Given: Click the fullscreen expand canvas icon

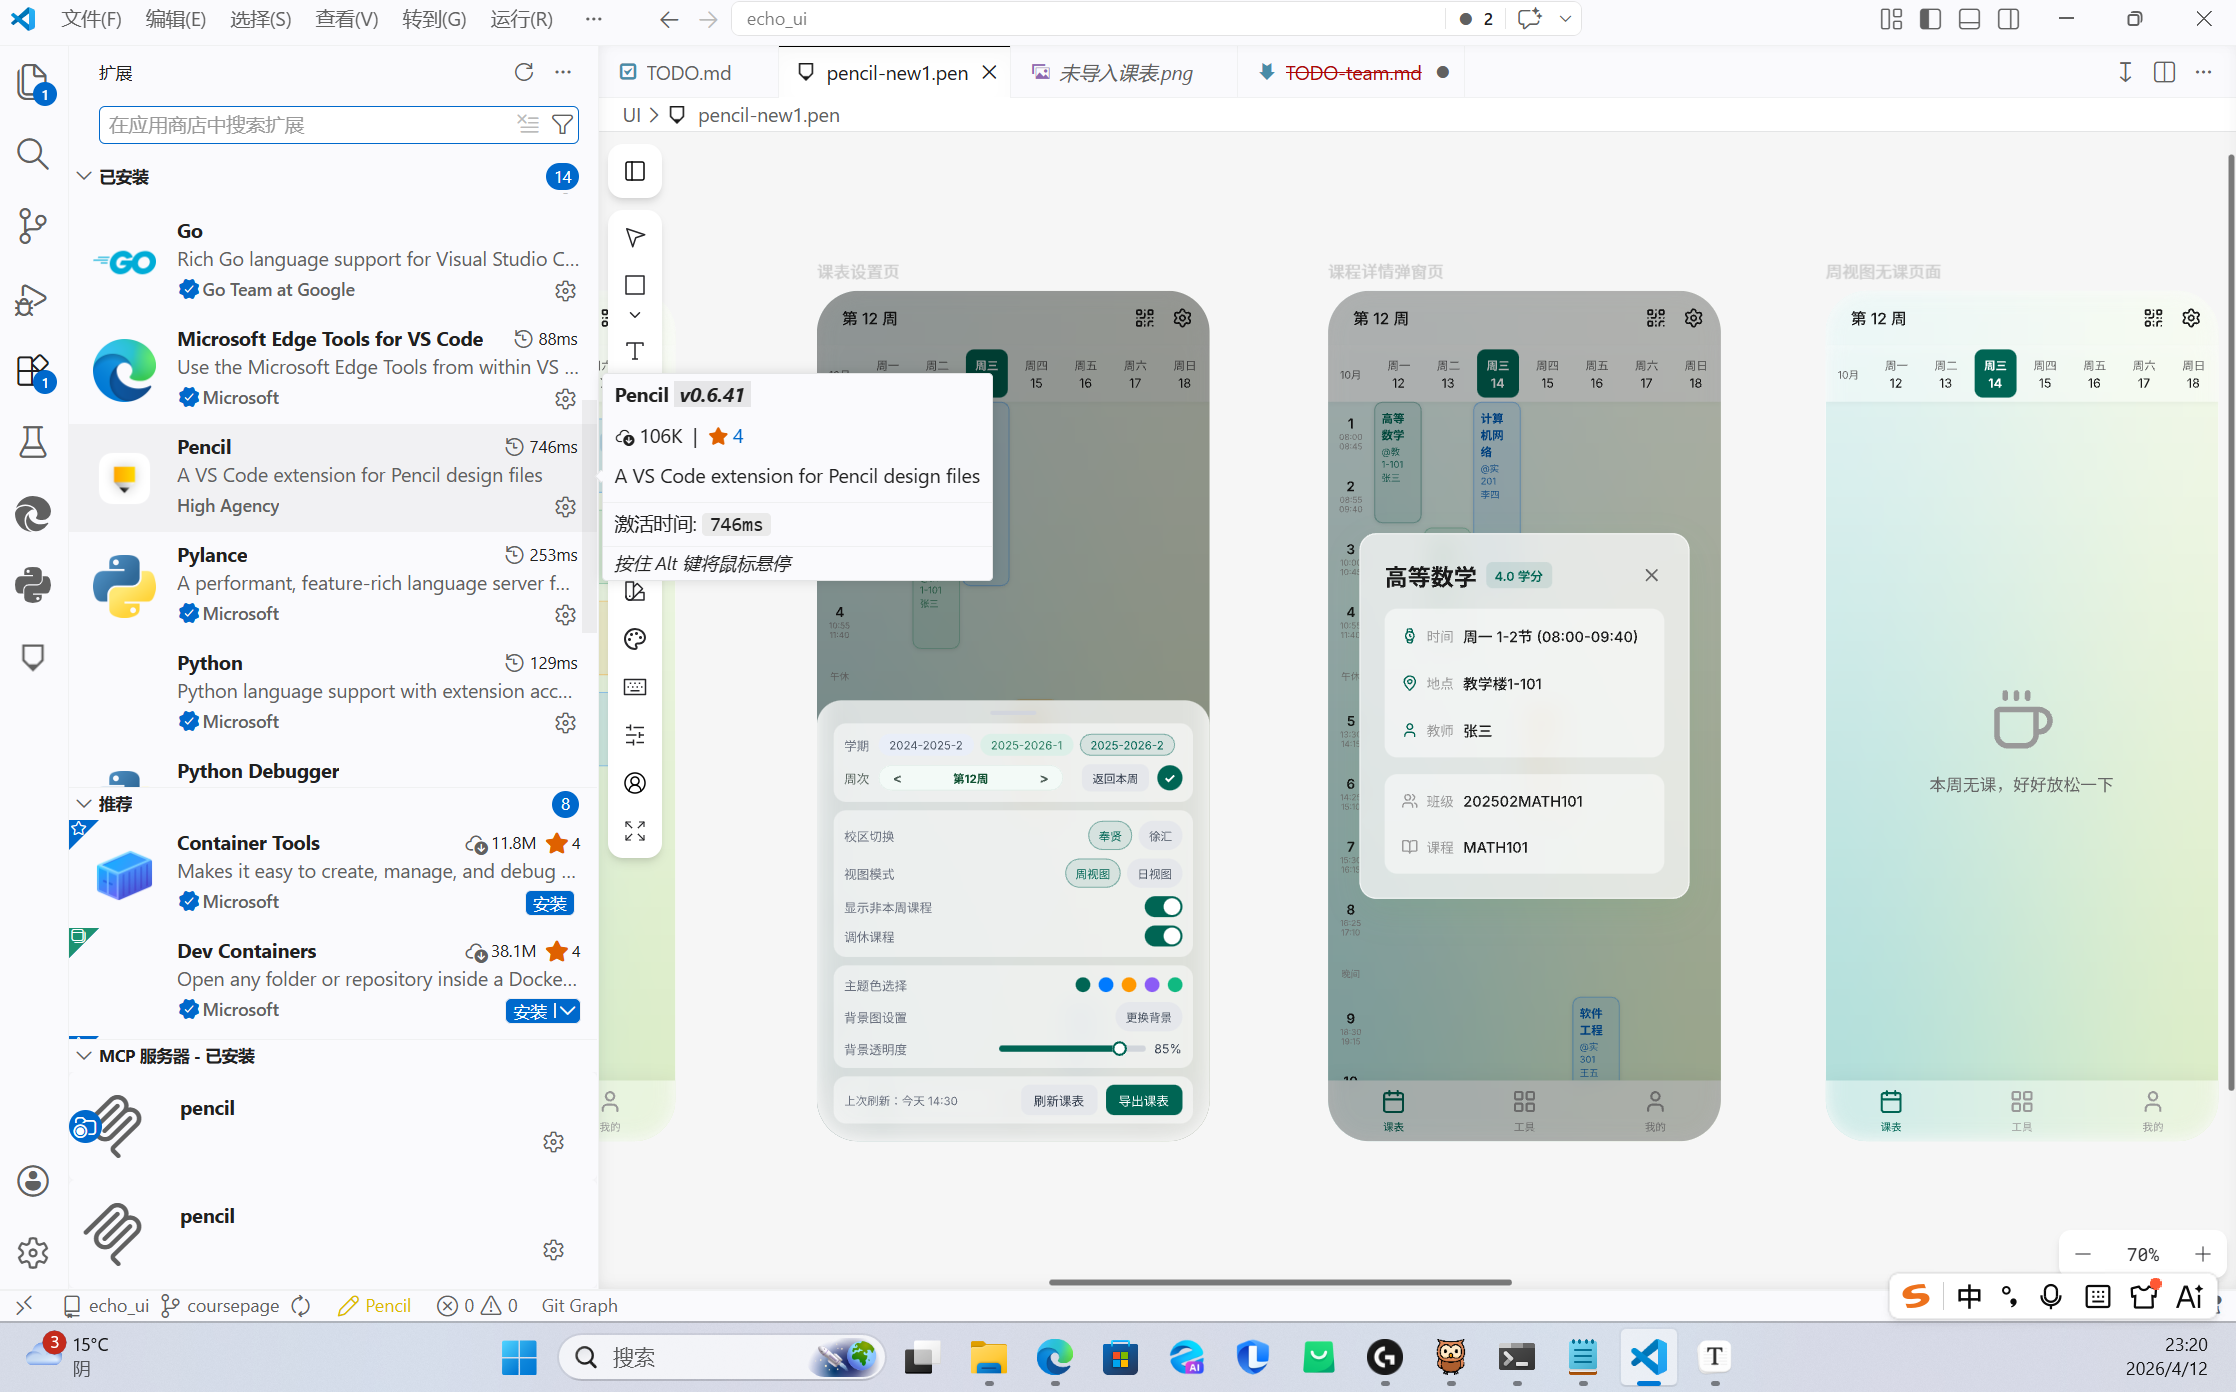Looking at the screenshot, I should pos(635,831).
